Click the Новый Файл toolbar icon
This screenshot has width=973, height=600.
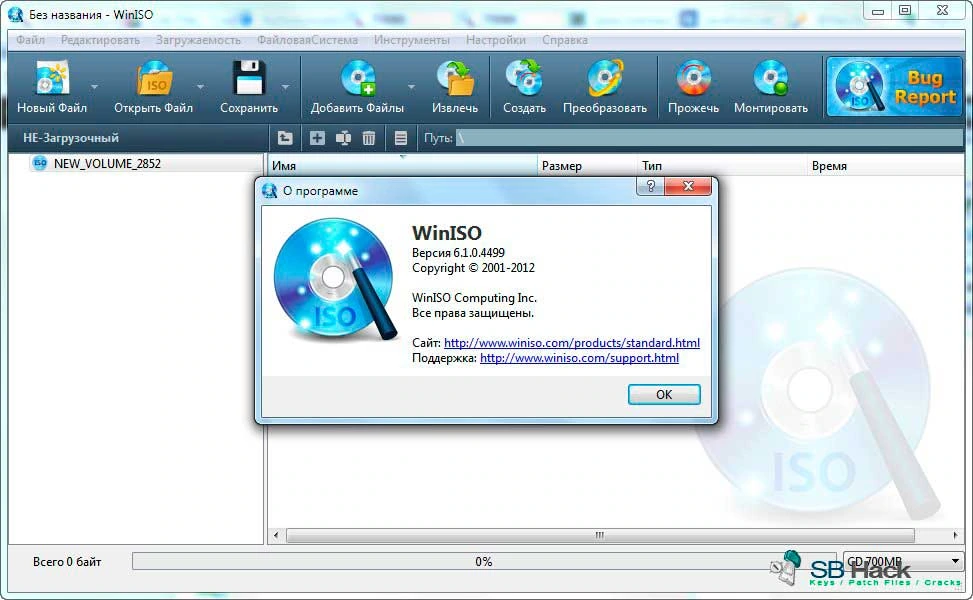pyautogui.click(x=52, y=78)
